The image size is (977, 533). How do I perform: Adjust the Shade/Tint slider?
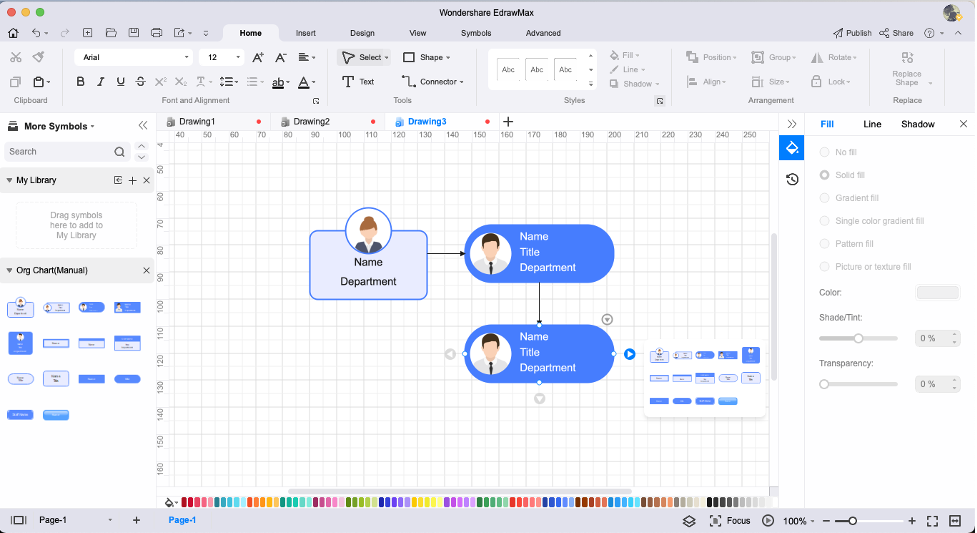coord(858,339)
